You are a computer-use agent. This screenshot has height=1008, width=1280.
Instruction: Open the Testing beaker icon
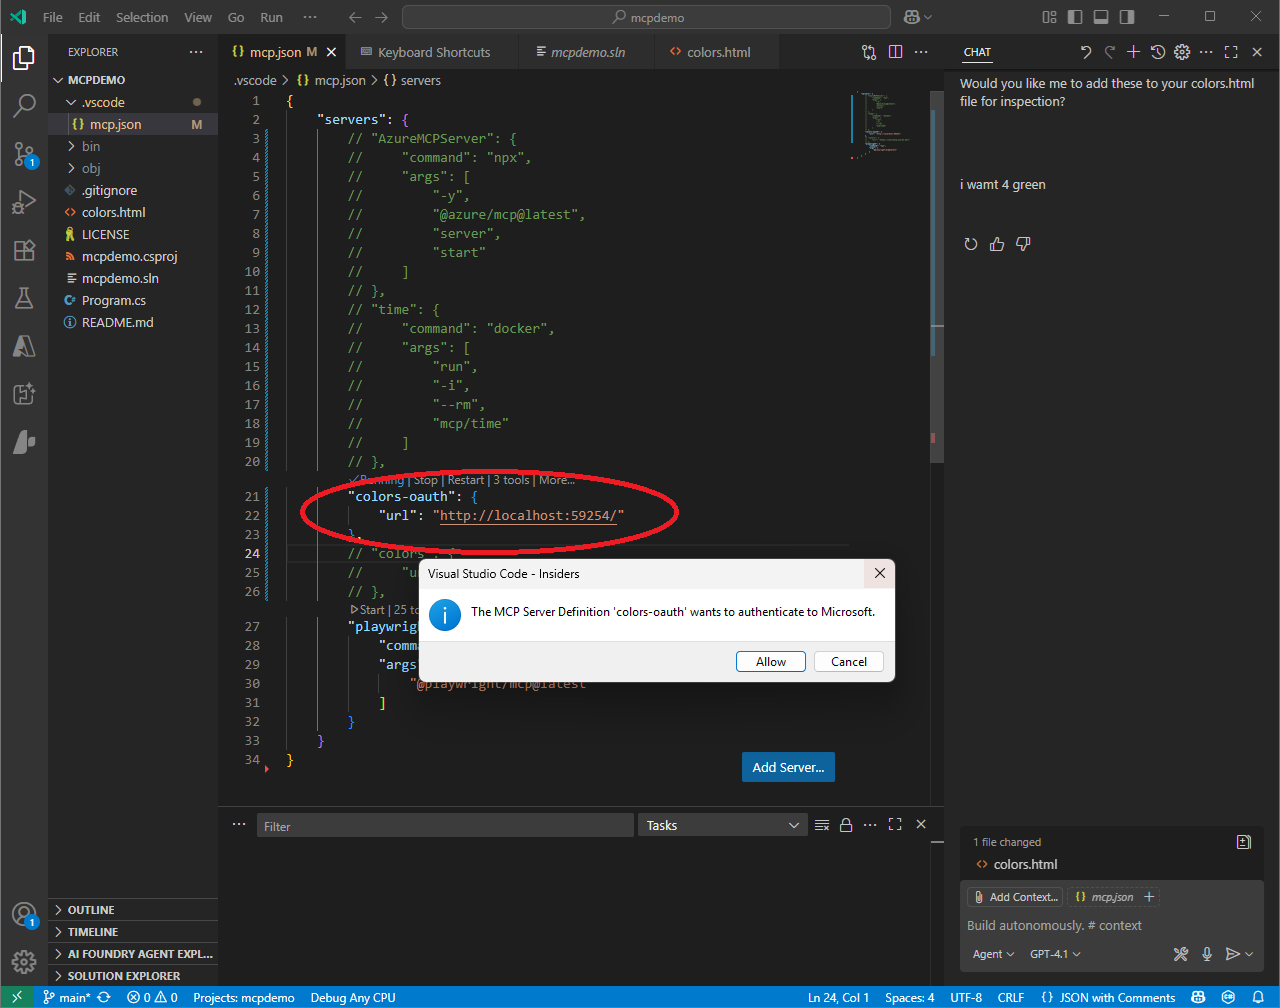[x=24, y=298]
